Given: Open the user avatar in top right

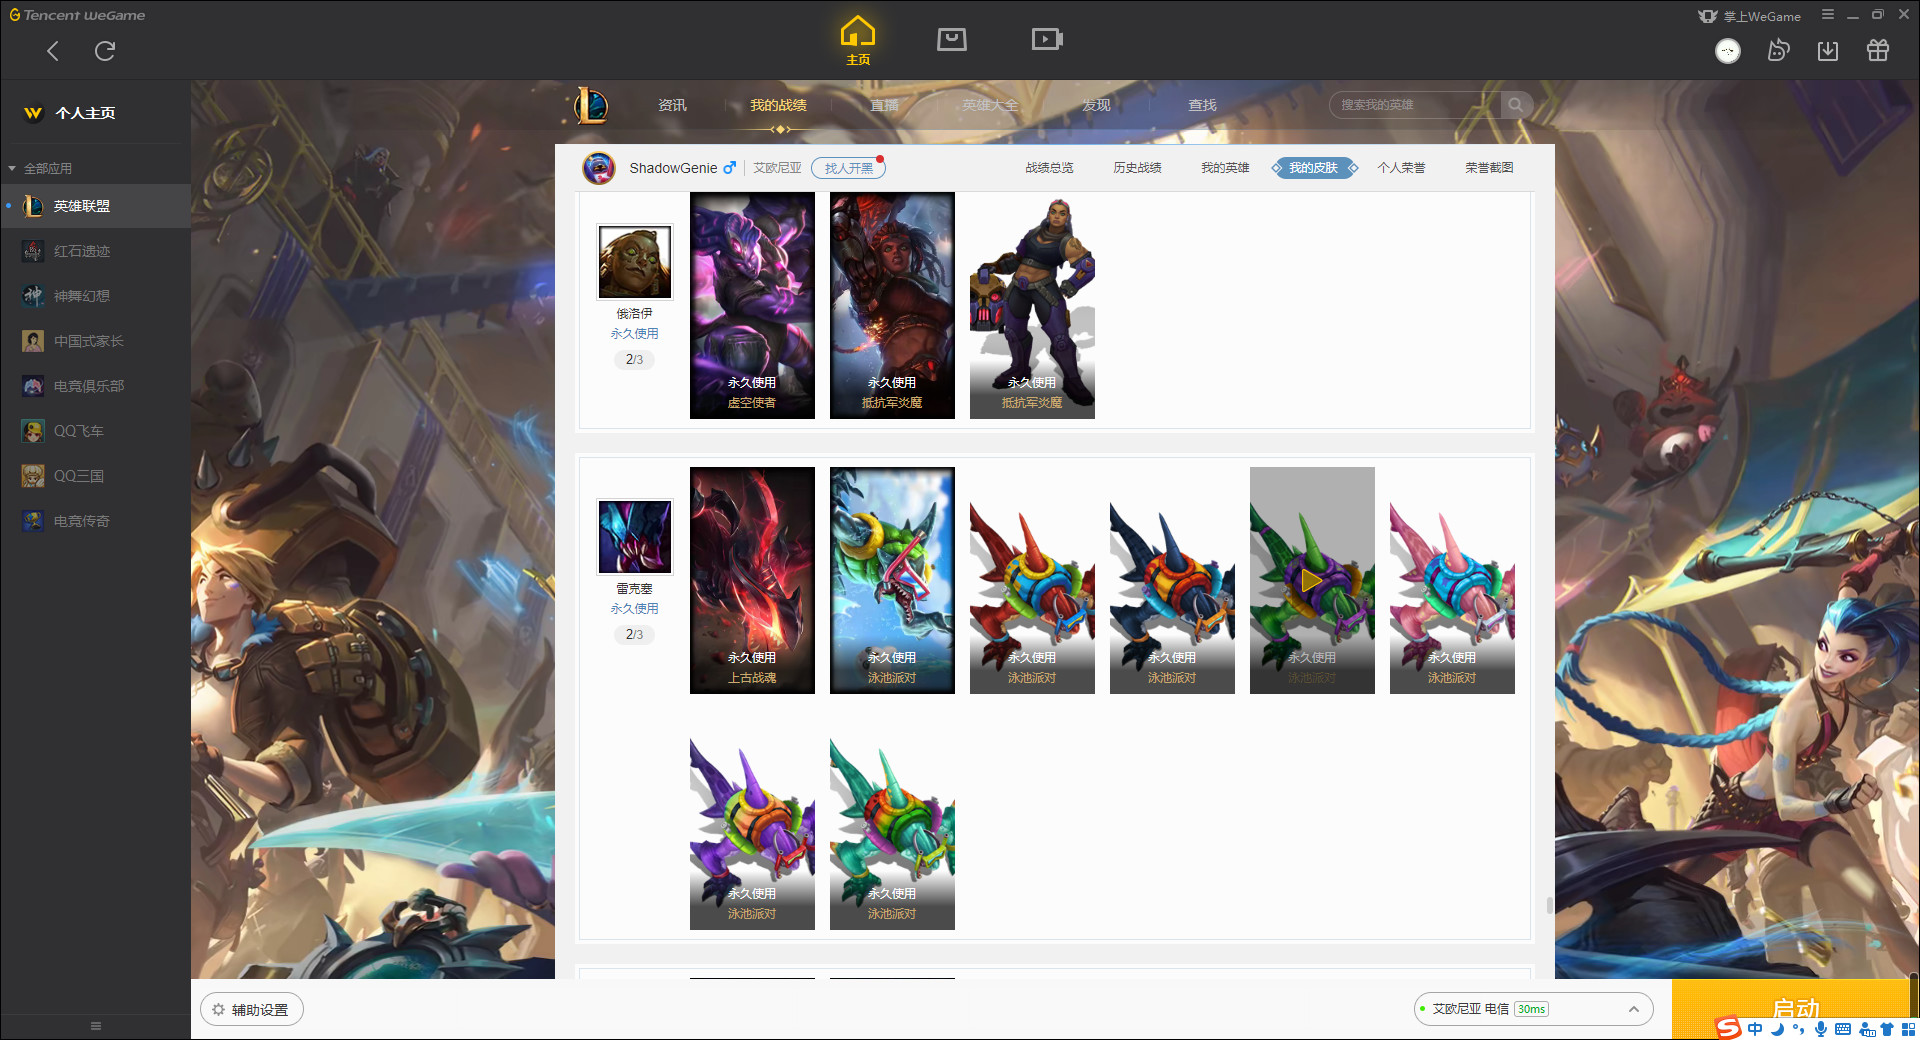Looking at the screenshot, I should tap(1728, 51).
